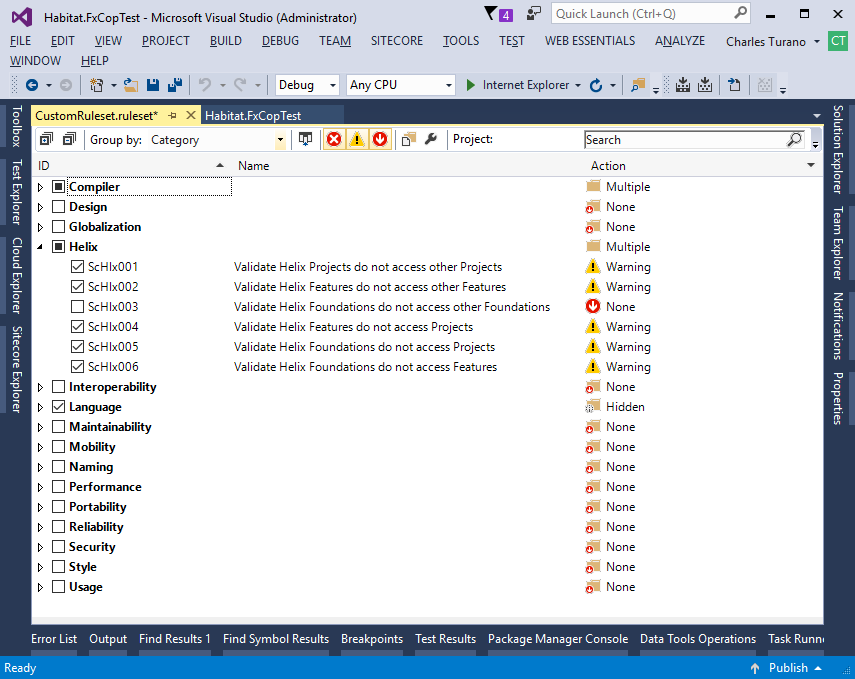The width and height of the screenshot is (855, 679).
Task: Uncheck the ScHlx006 rule checkbox
Action: [x=77, y=366]
